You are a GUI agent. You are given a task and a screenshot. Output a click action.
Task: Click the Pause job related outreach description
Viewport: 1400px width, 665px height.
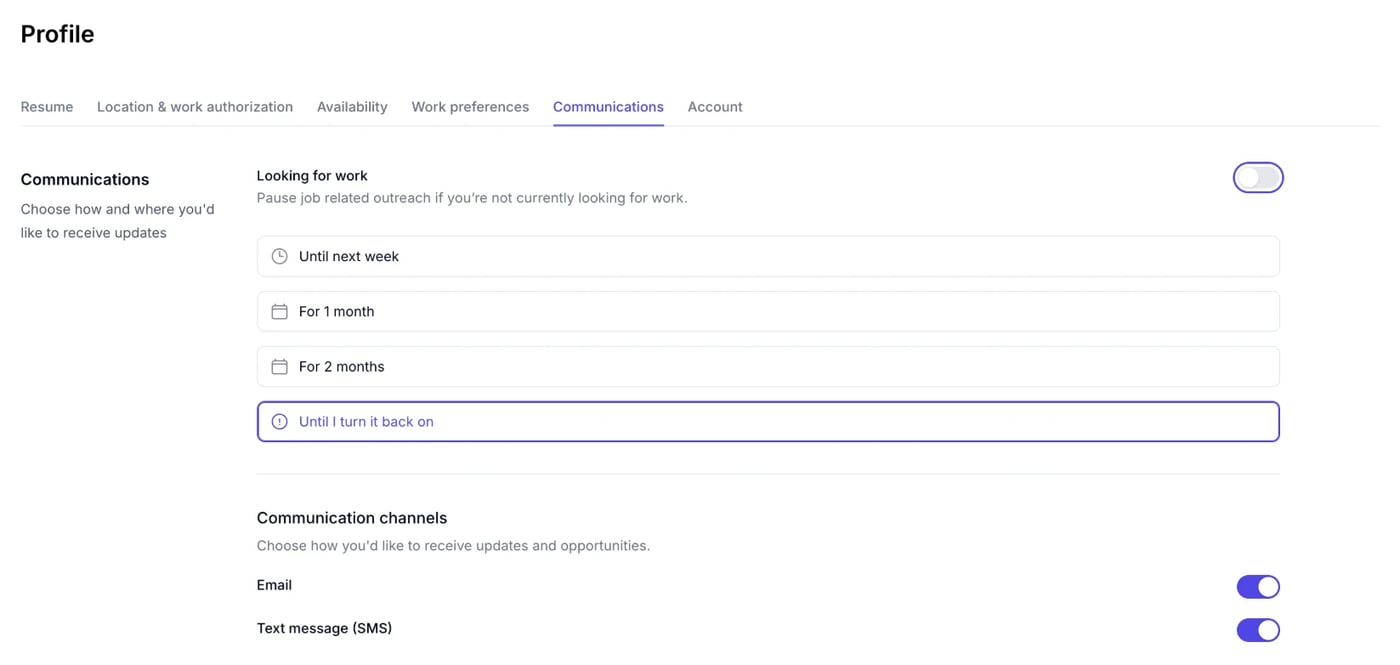point(472,198)
